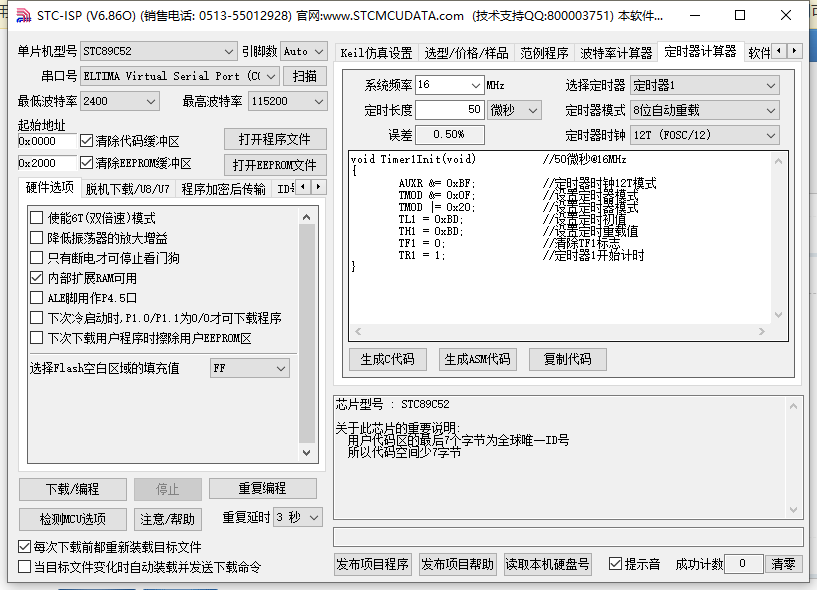Toggle 清除EEPROM缓冲区 checkbox

(x=86, y=163)
